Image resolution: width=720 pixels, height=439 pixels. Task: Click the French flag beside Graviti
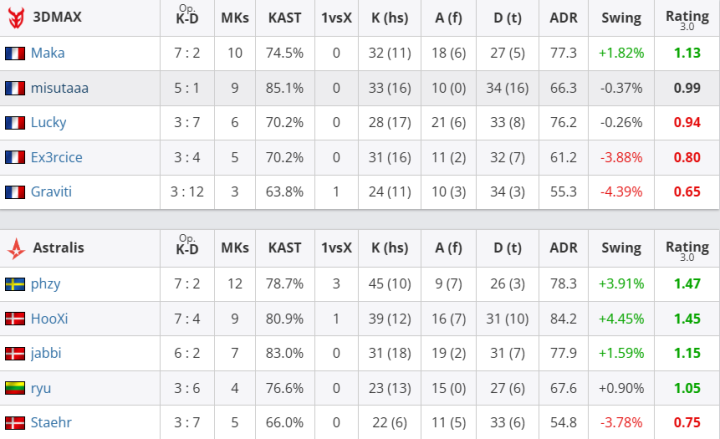point(15,192)
